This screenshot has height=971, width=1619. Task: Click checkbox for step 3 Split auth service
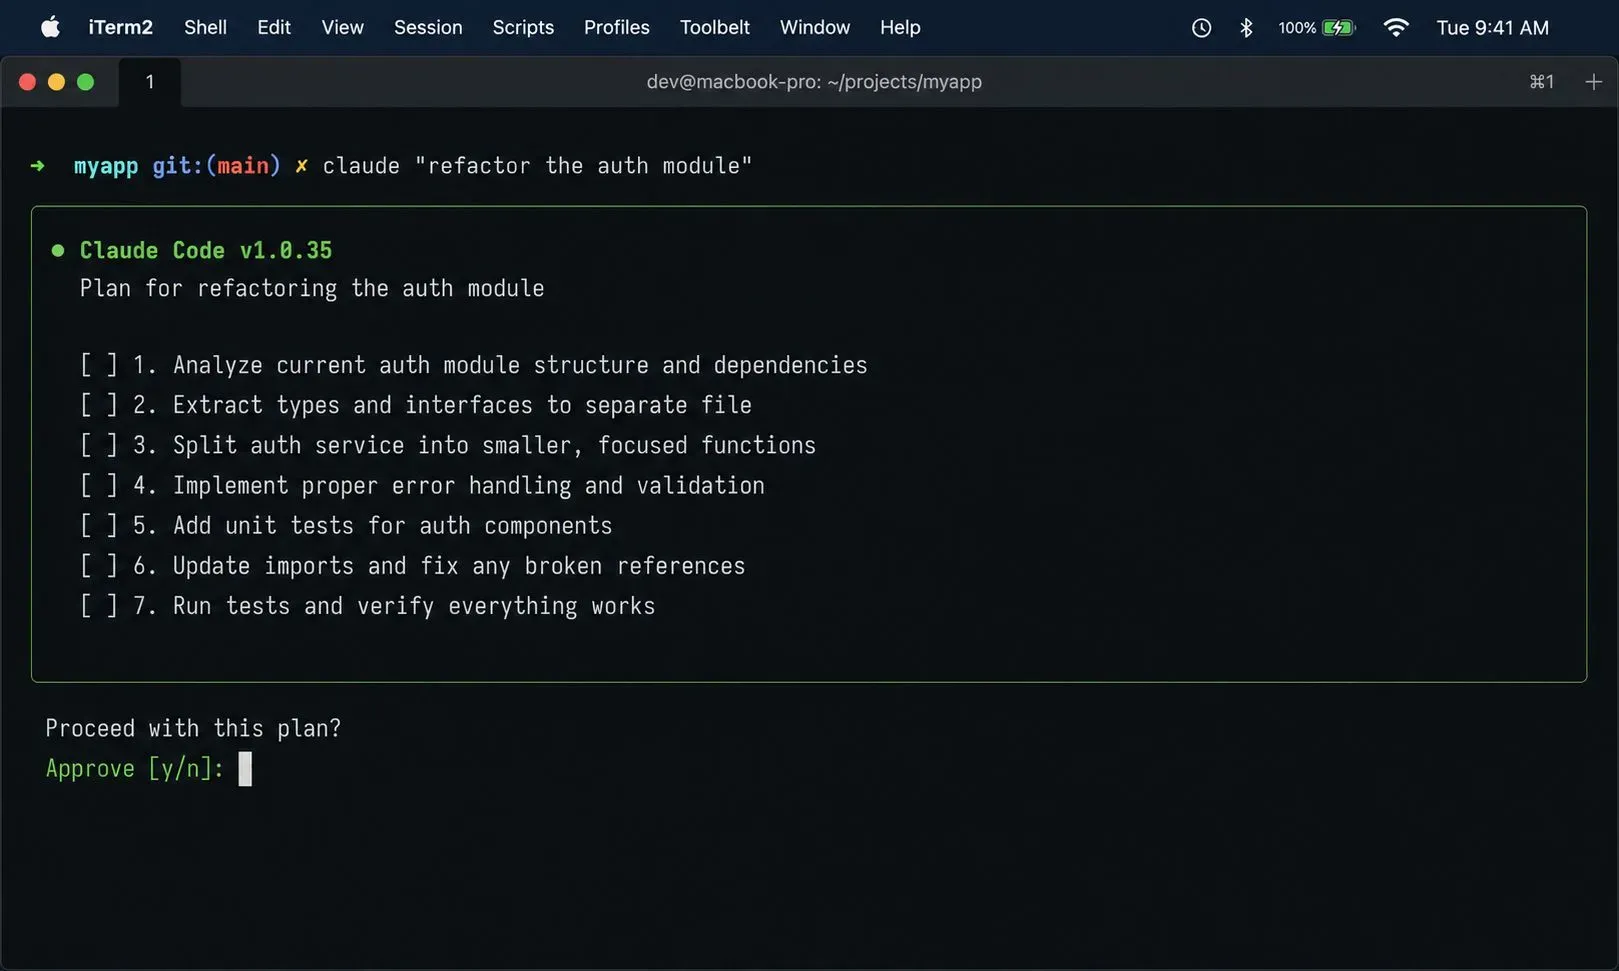coord(99,445)
